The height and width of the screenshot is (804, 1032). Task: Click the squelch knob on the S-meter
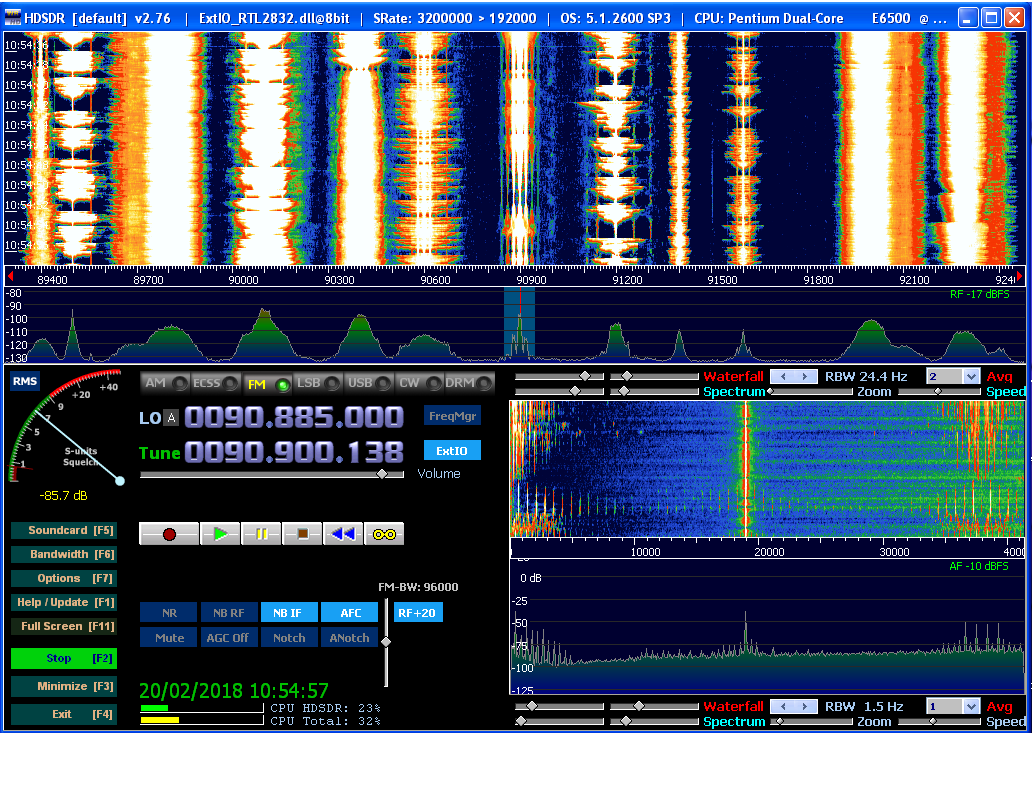[120, 481]
